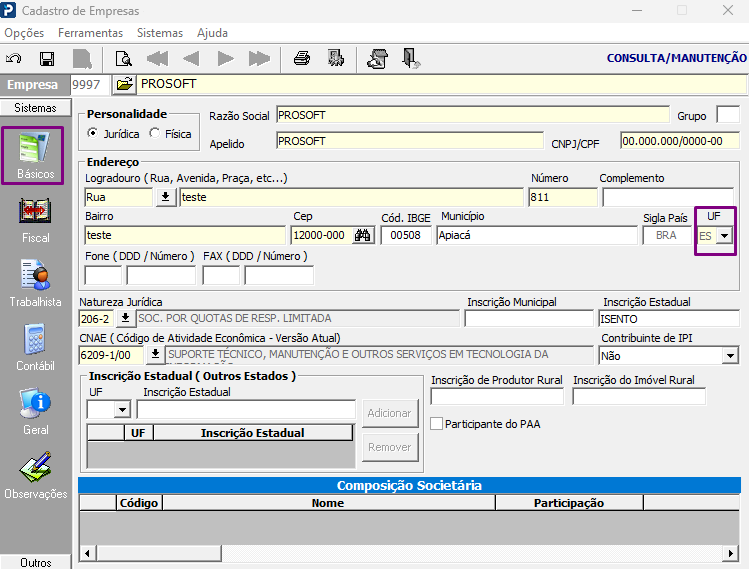Open search with magnifier document icon

tap(124, 59)
